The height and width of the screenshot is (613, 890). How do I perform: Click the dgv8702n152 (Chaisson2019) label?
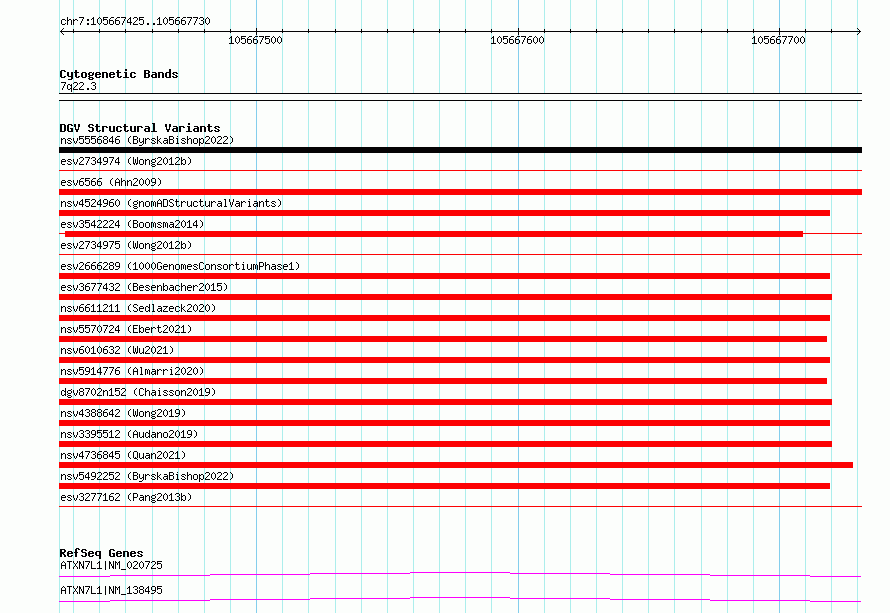pyautogui.click(x=138, y=392)
